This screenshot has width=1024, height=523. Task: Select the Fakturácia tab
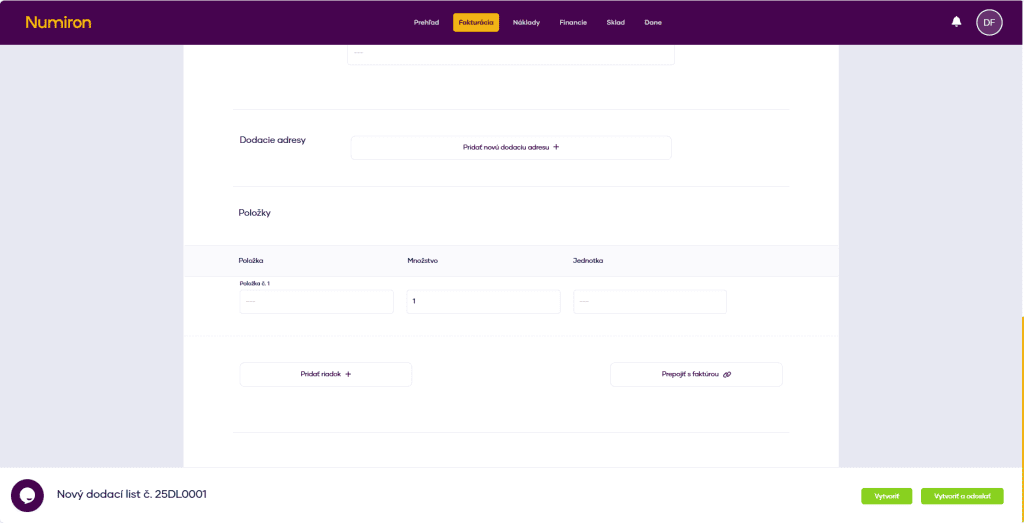coord(475,22)
